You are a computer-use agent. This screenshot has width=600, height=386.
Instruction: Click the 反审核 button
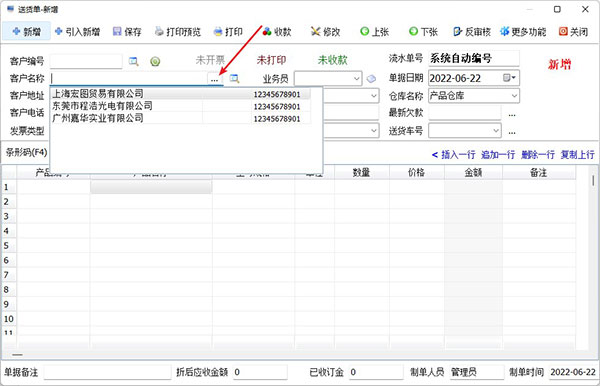472,31
